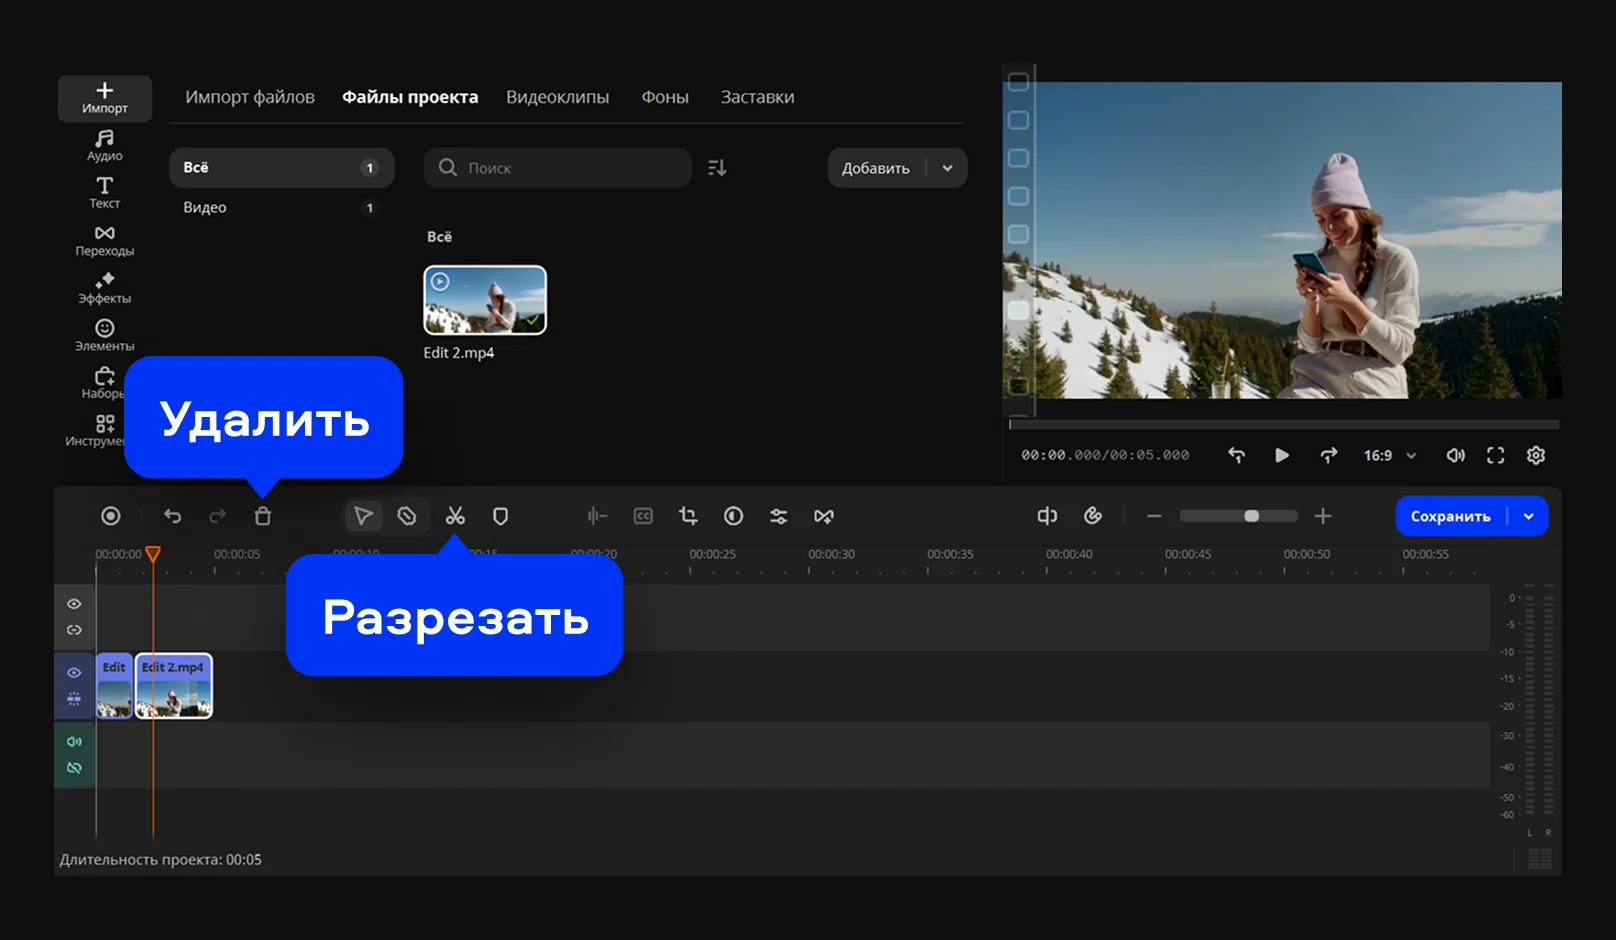Click the trash delete icon
Screen dimensions: 1616x940
[263, 516]
